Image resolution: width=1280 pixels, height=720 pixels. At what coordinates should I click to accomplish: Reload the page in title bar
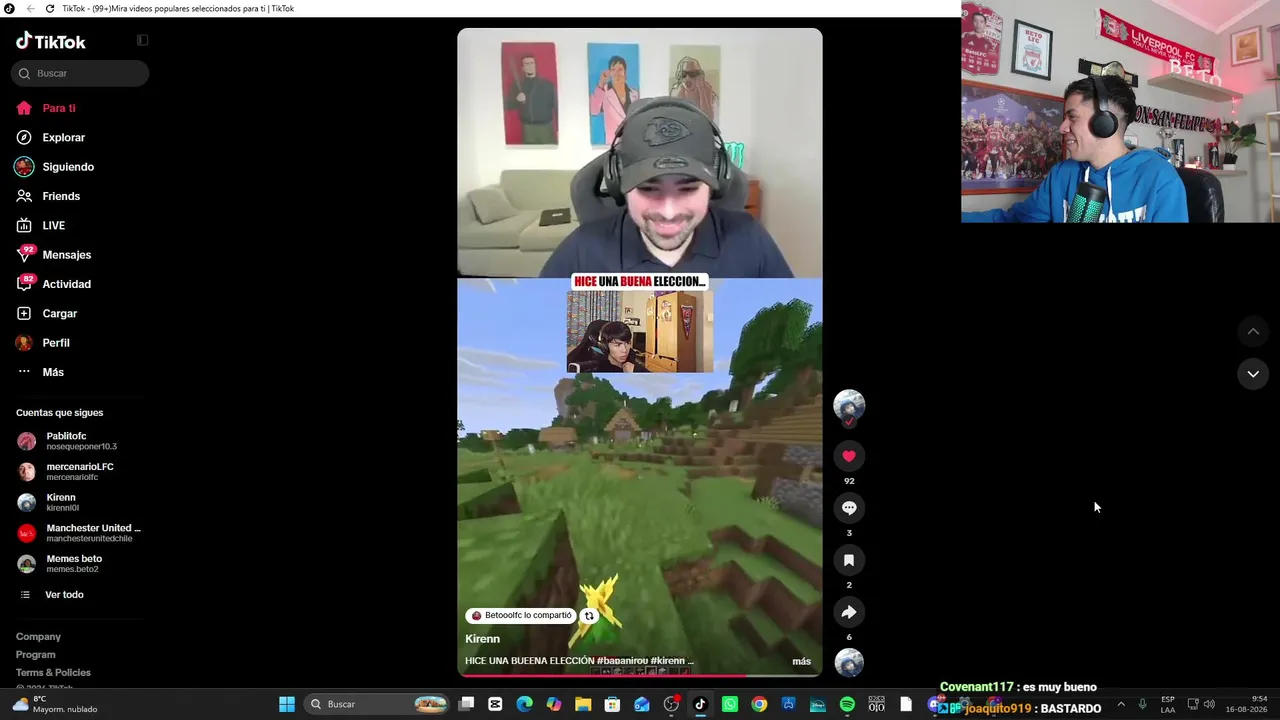coord(49,9)
